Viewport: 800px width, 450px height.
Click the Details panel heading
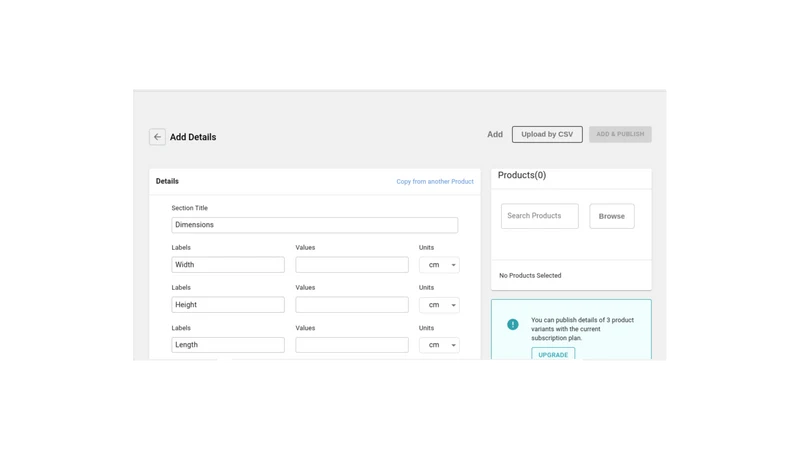click(167, 181)
